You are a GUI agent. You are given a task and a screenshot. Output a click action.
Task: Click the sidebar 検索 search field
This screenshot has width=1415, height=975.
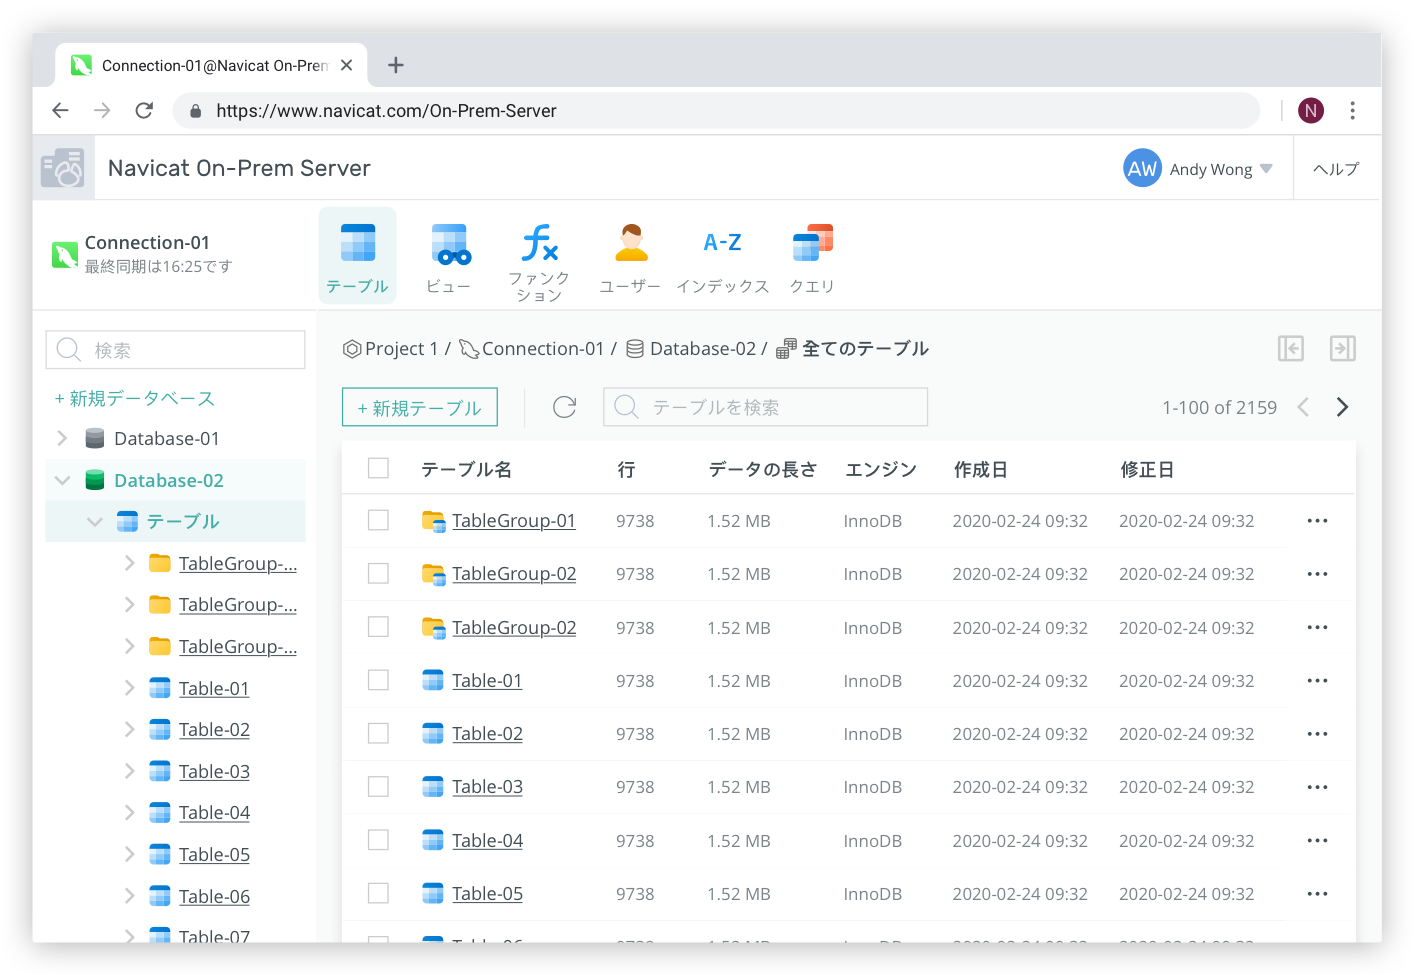(175, 350)
